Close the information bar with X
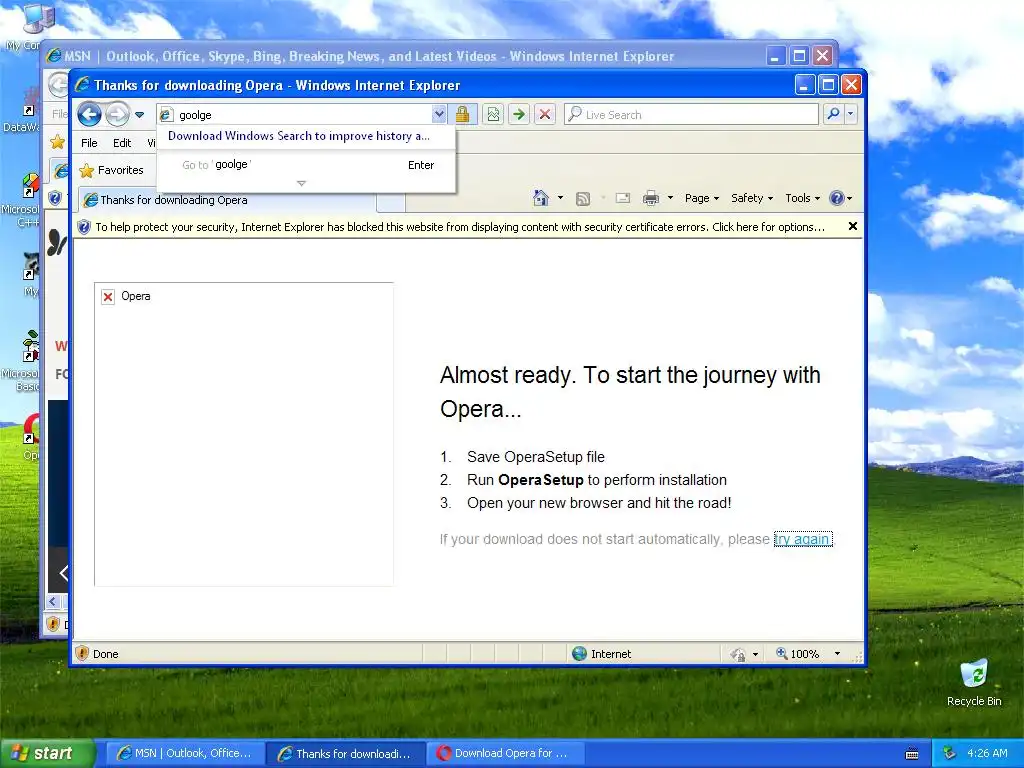 [x=852, y=226]
